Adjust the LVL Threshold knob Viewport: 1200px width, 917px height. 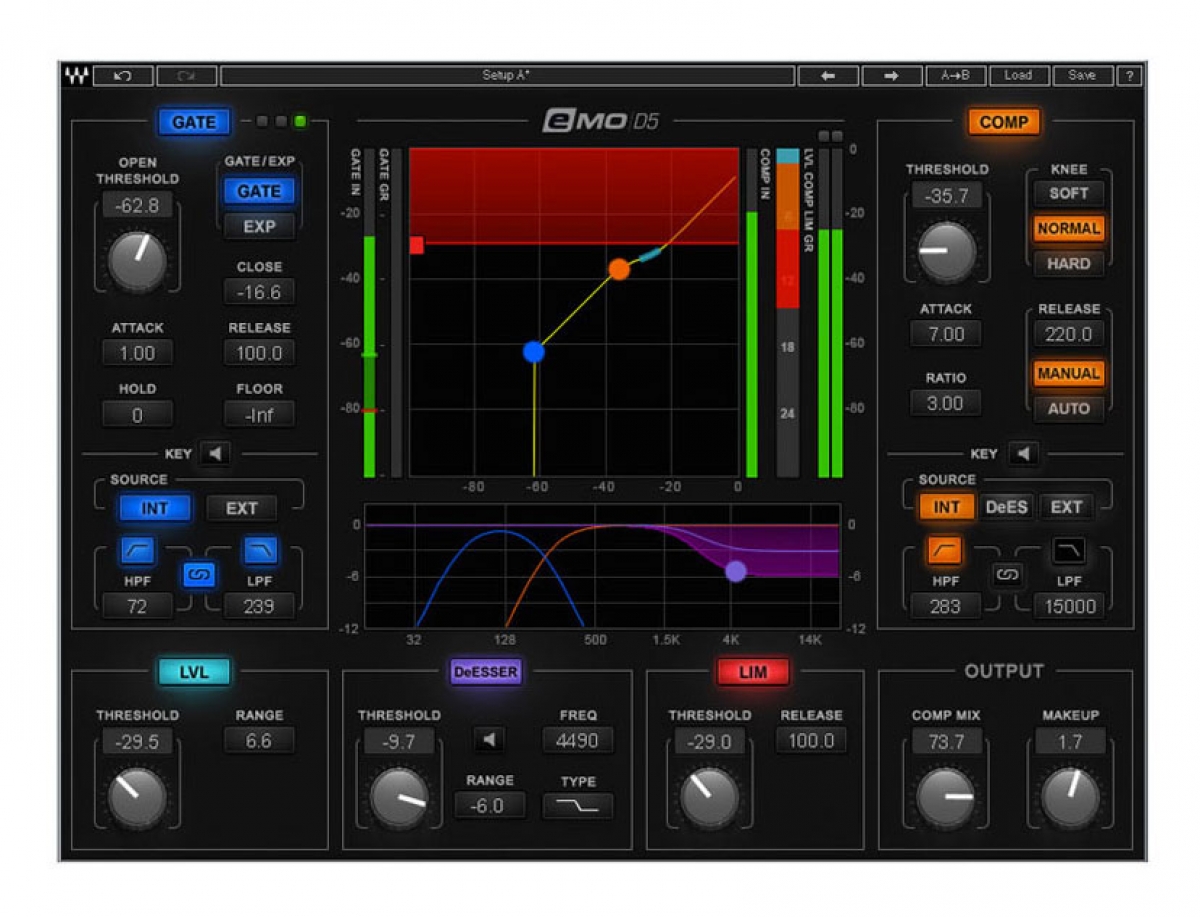click(x=137, y=797)
